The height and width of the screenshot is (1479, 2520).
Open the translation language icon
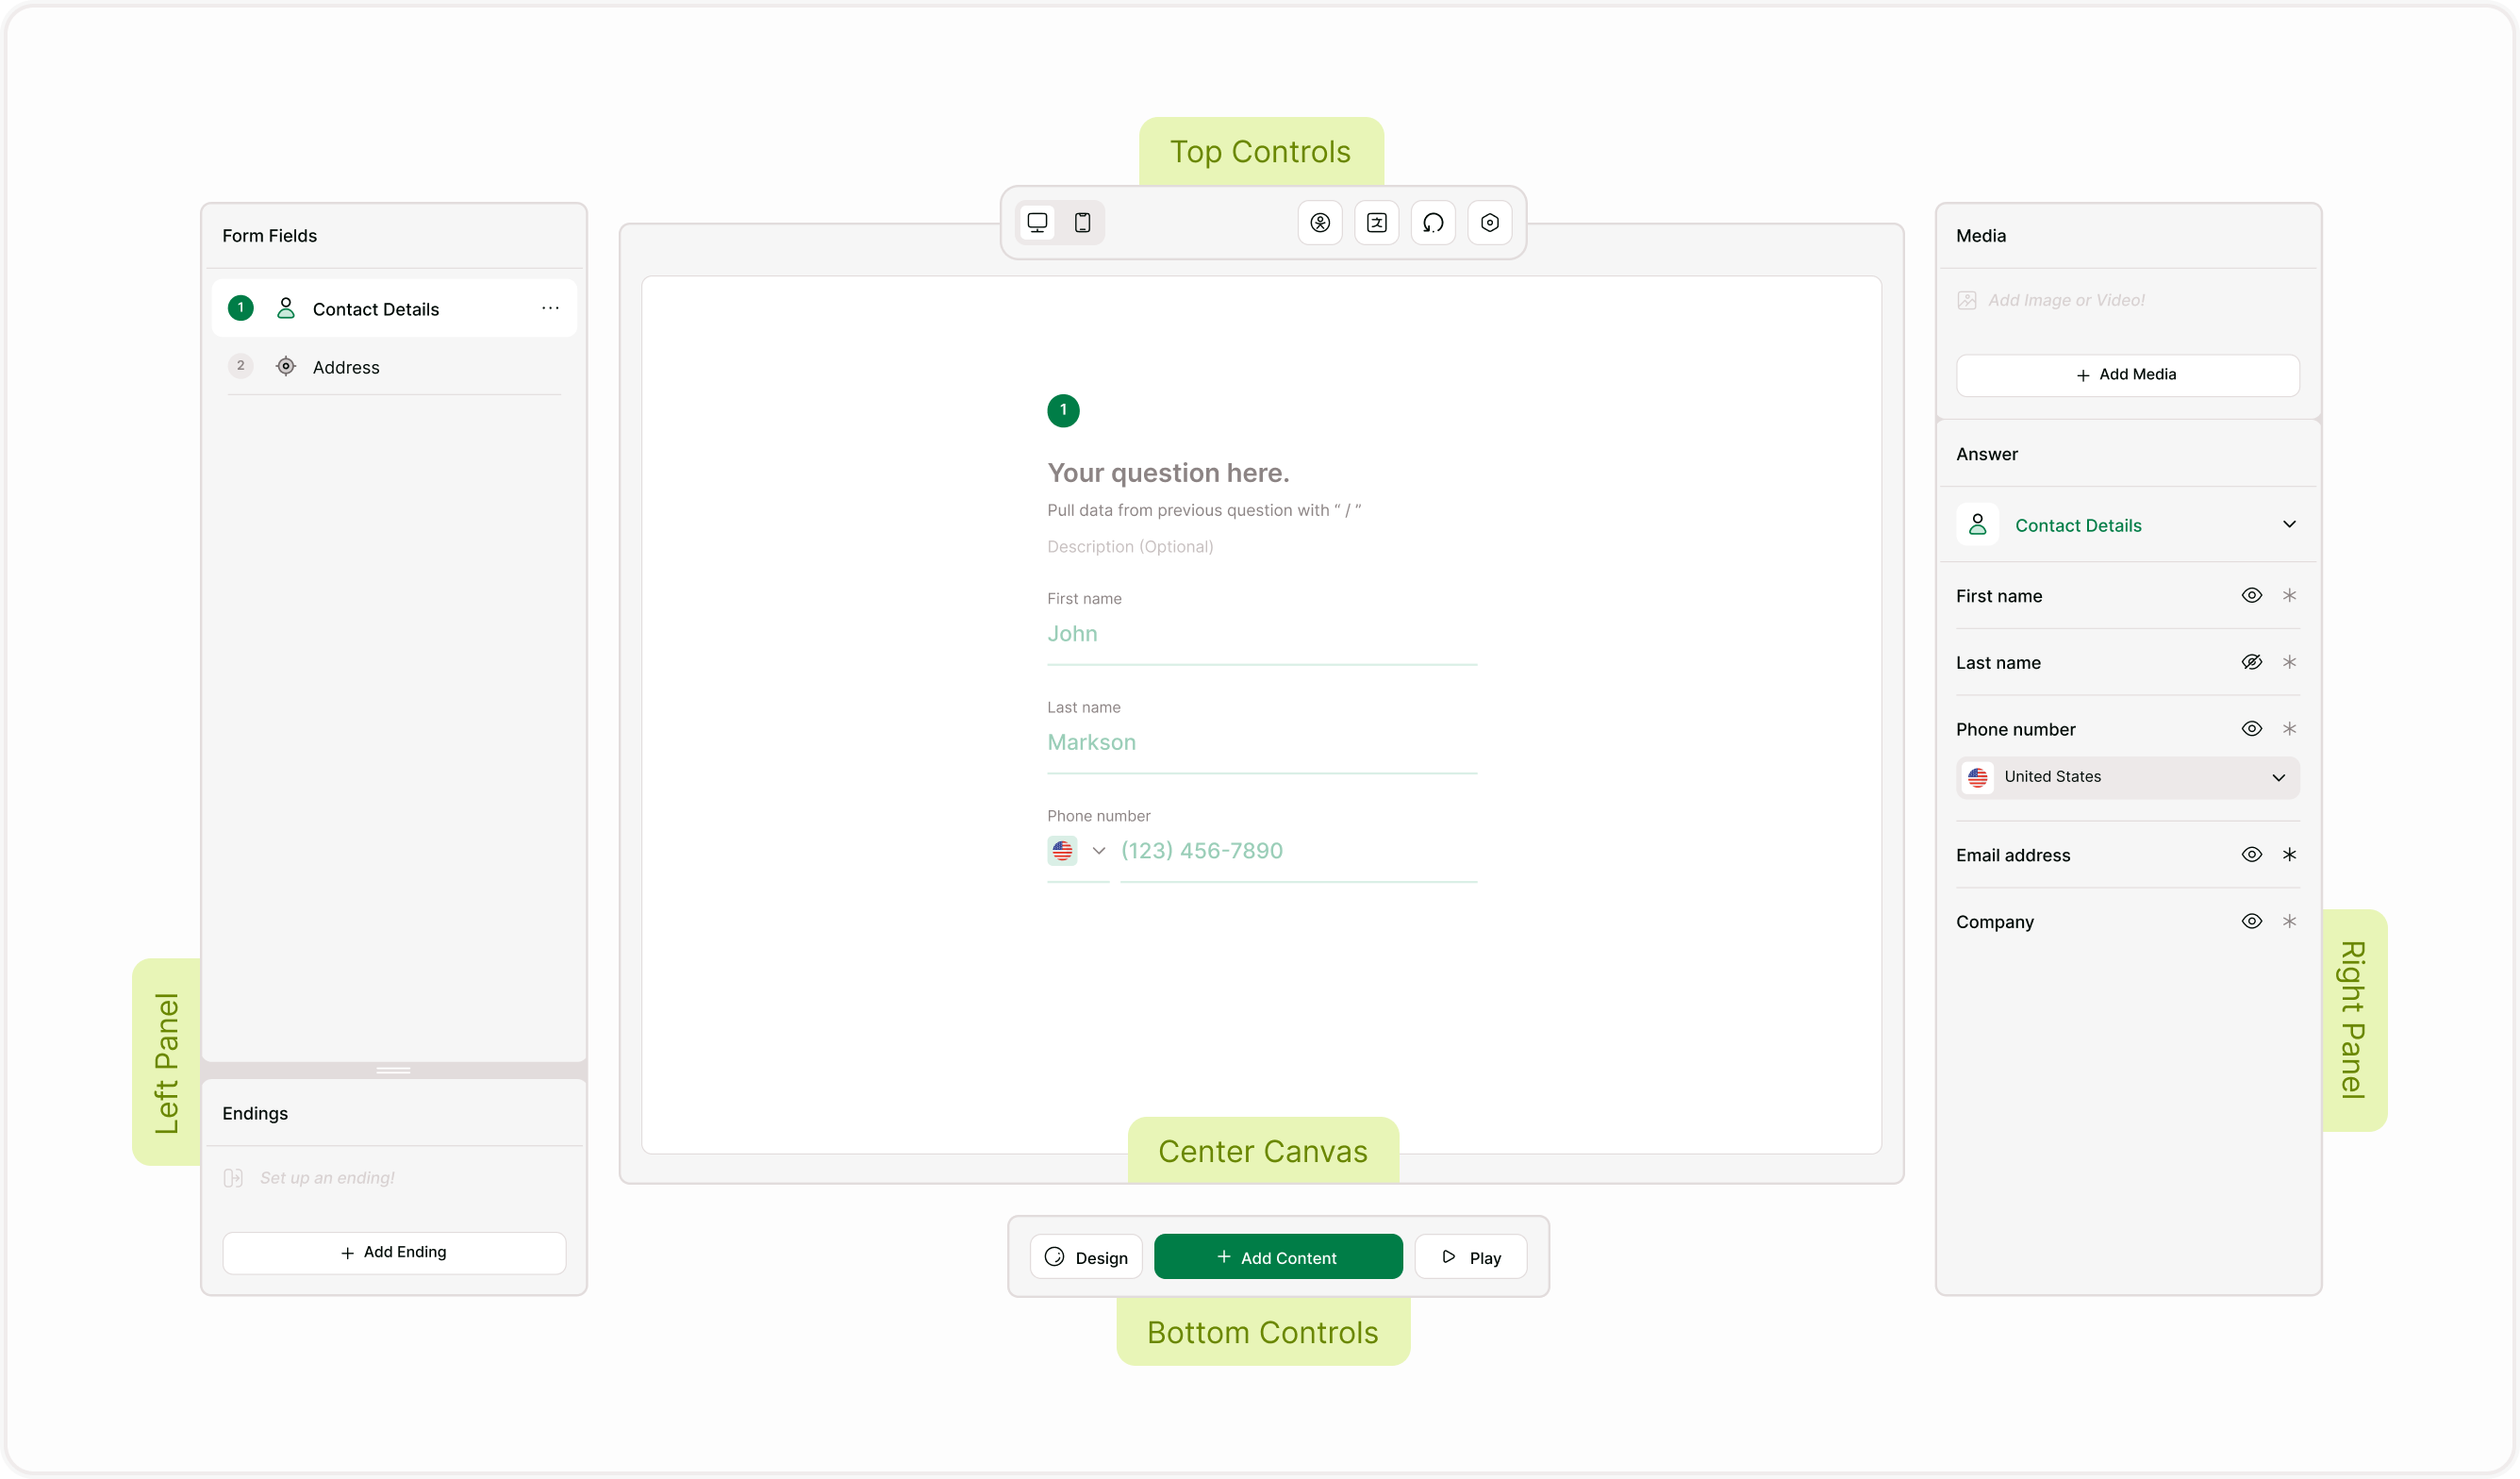click(x=1377, y=223)
